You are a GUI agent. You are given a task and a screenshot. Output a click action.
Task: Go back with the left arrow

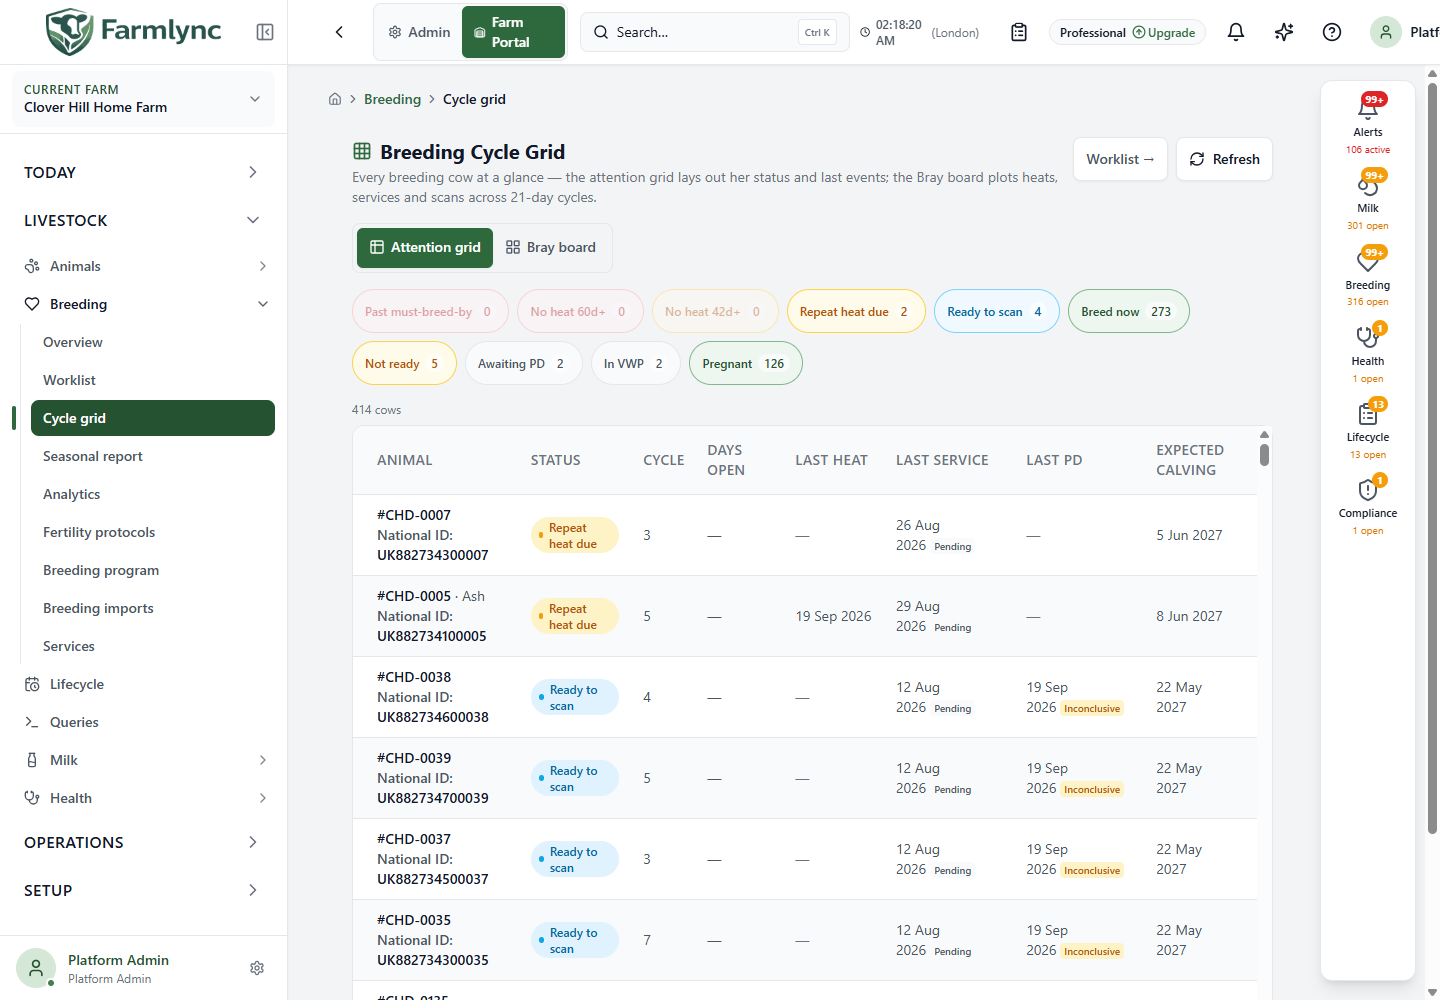(x=339, y=32)
